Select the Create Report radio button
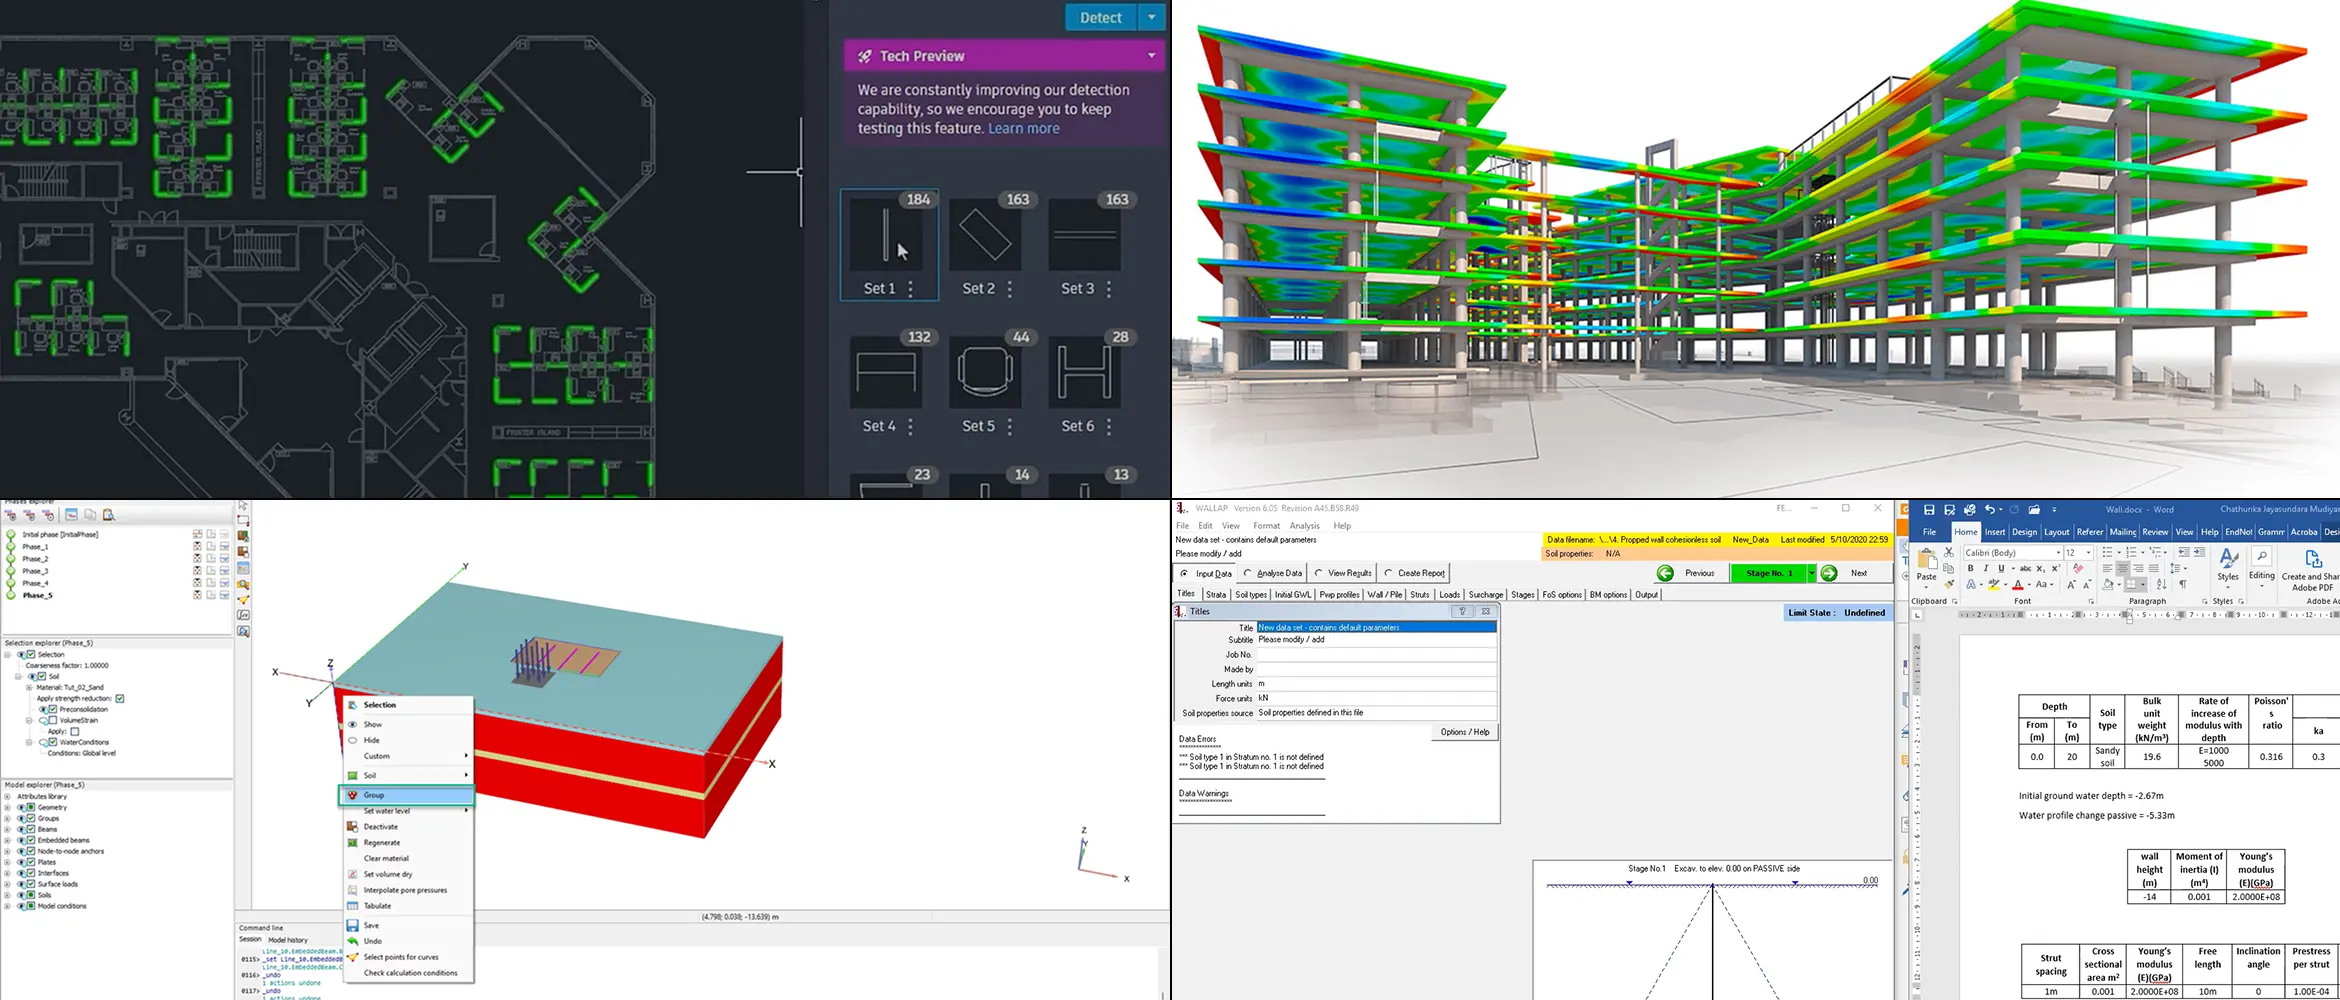The width and height of the screenshot is (2340, 1000). pos(1388,573)
